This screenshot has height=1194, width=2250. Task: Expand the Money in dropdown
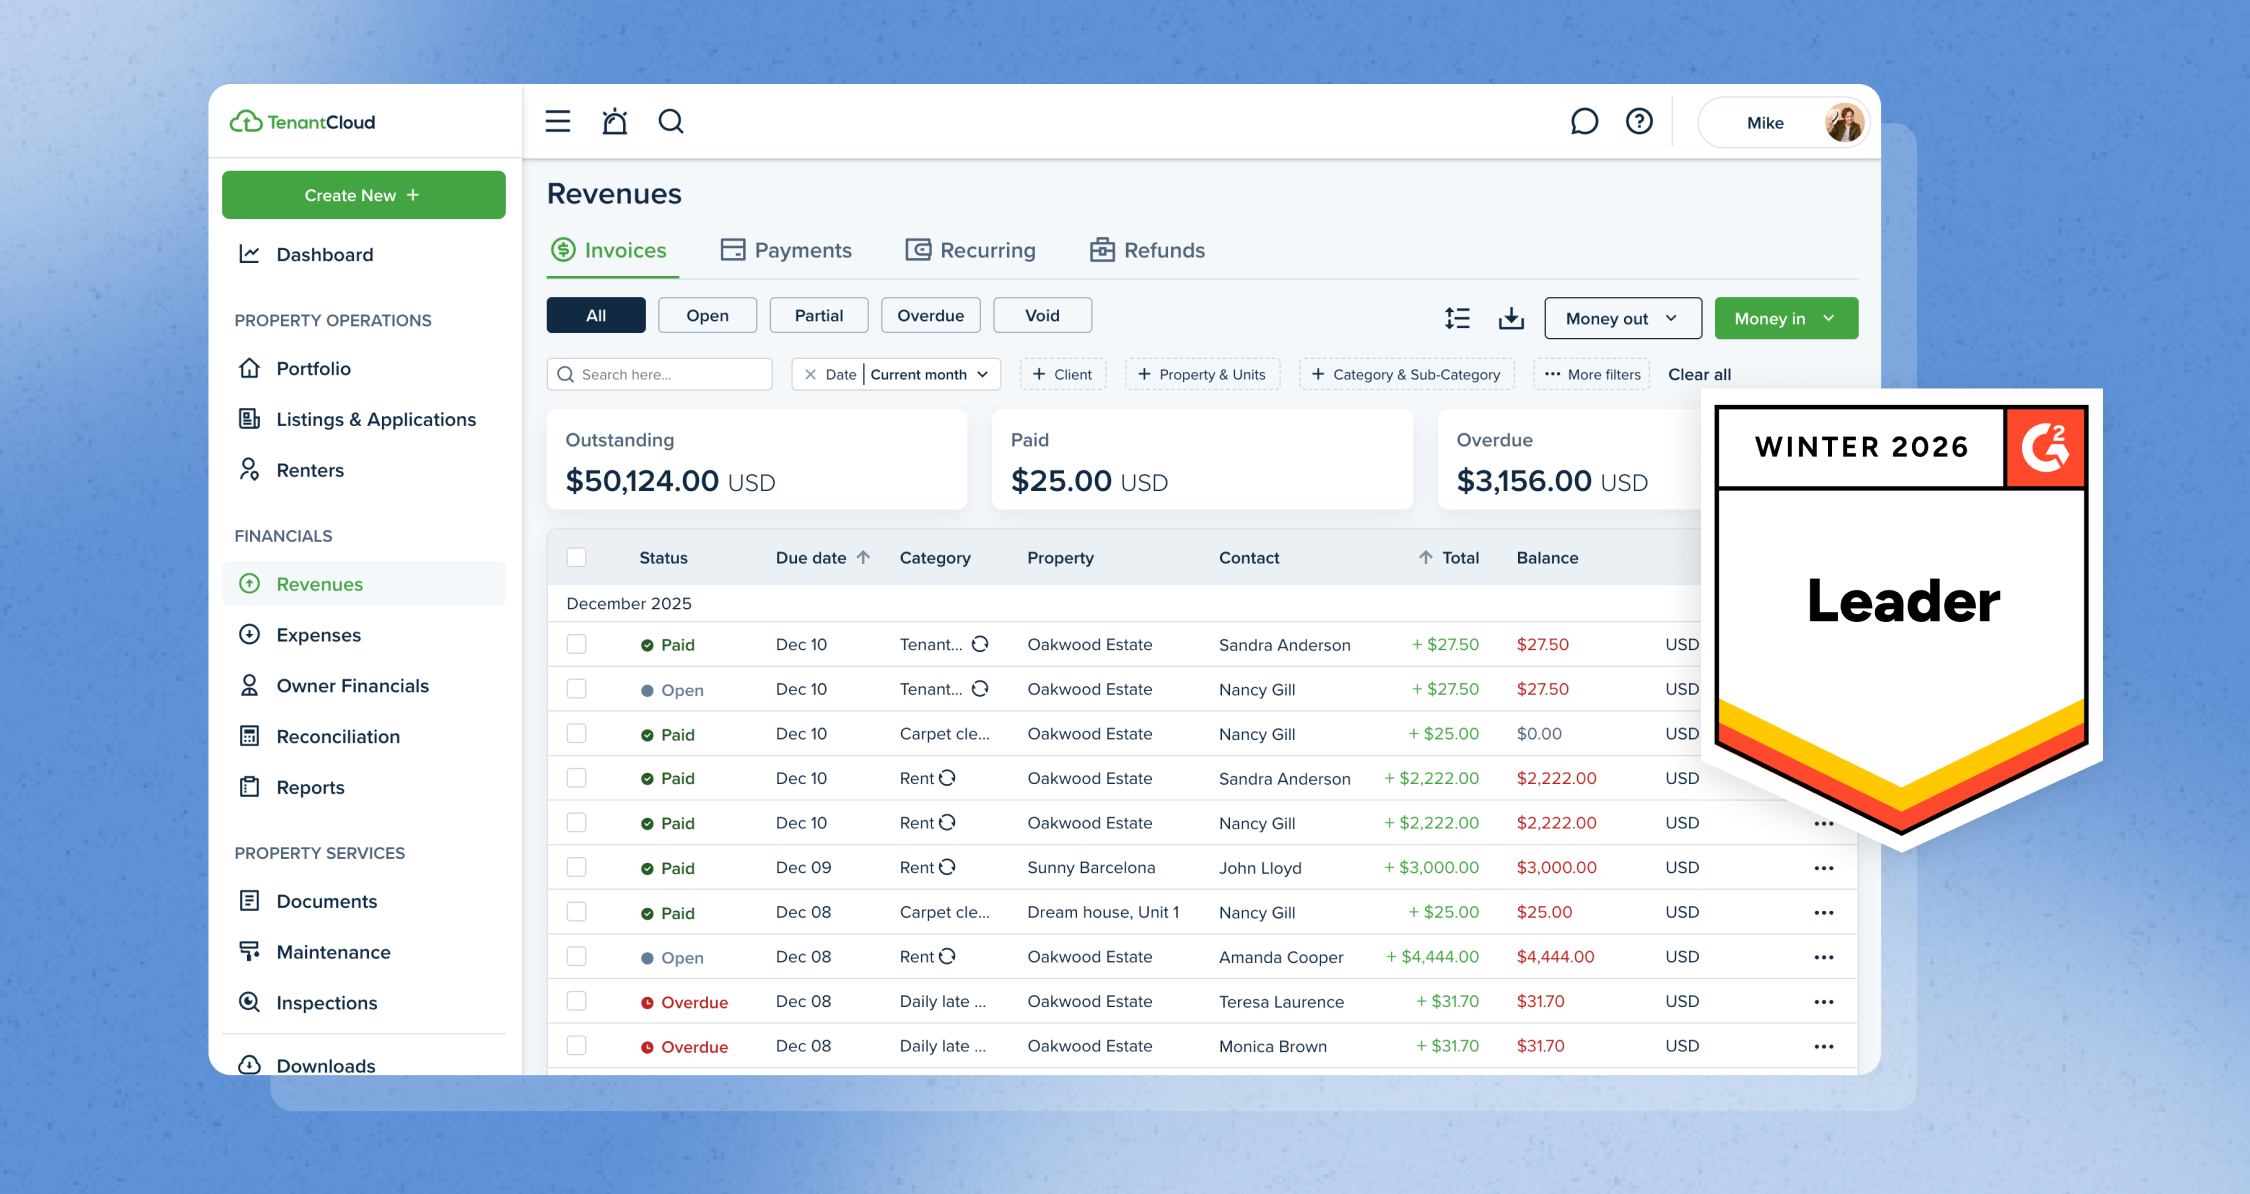click(x=1785, y=318)
